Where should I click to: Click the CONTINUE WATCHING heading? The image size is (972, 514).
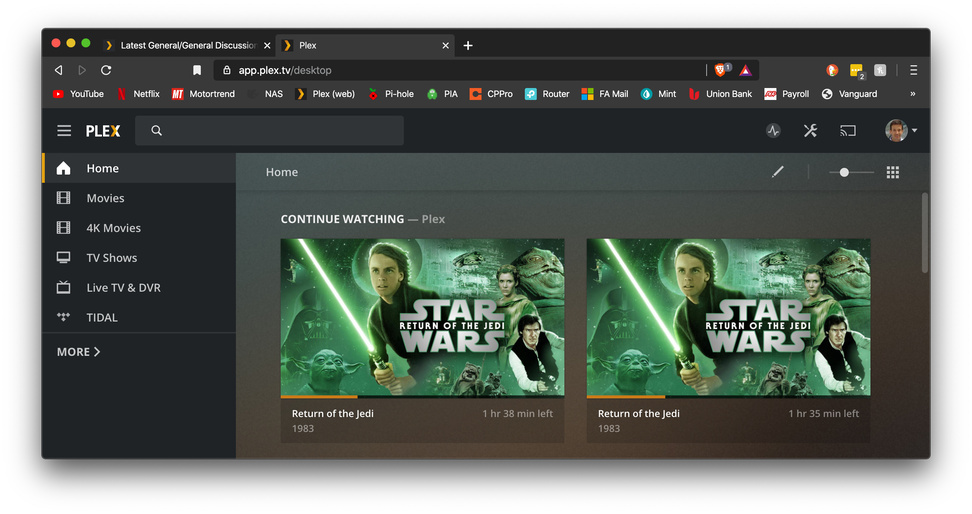pyautogui.click(x=342, y=219)
